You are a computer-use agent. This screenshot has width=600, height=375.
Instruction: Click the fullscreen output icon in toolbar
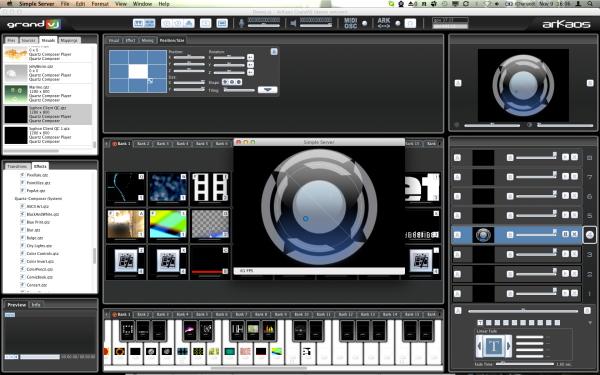(x=222, y=23)
